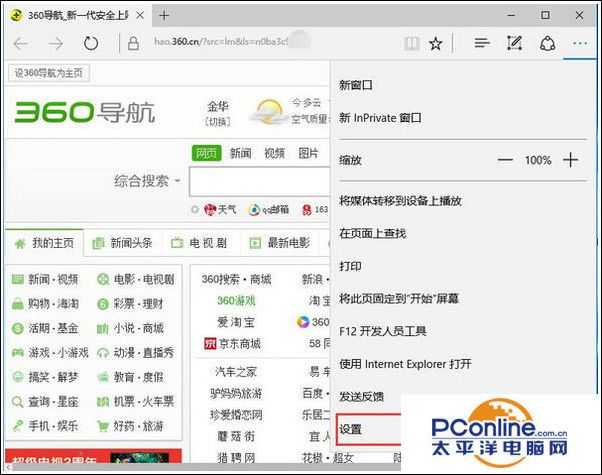Click the lock icon in address bar
602x475 pixels.
[x=133, y=43]
